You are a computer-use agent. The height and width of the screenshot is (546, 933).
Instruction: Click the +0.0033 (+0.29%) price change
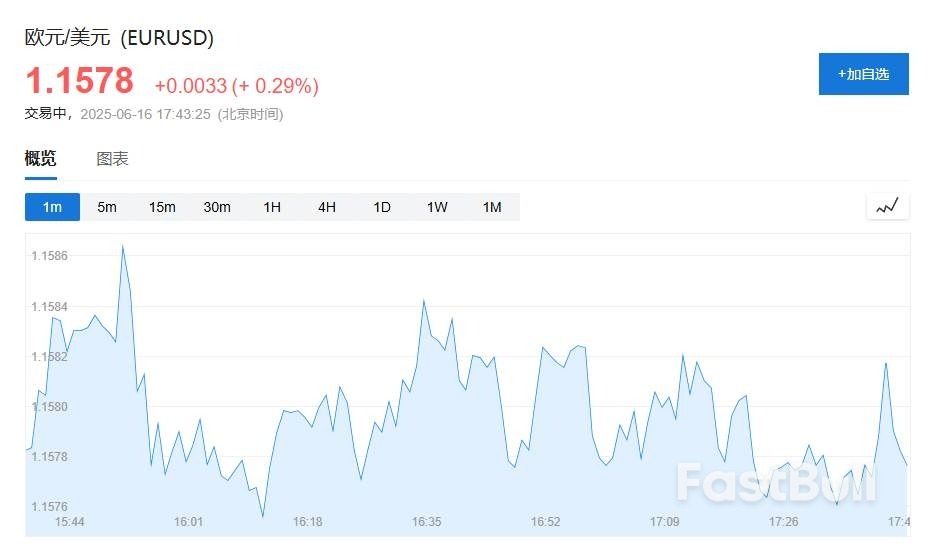pyautogui.click(x=236, y=86)
